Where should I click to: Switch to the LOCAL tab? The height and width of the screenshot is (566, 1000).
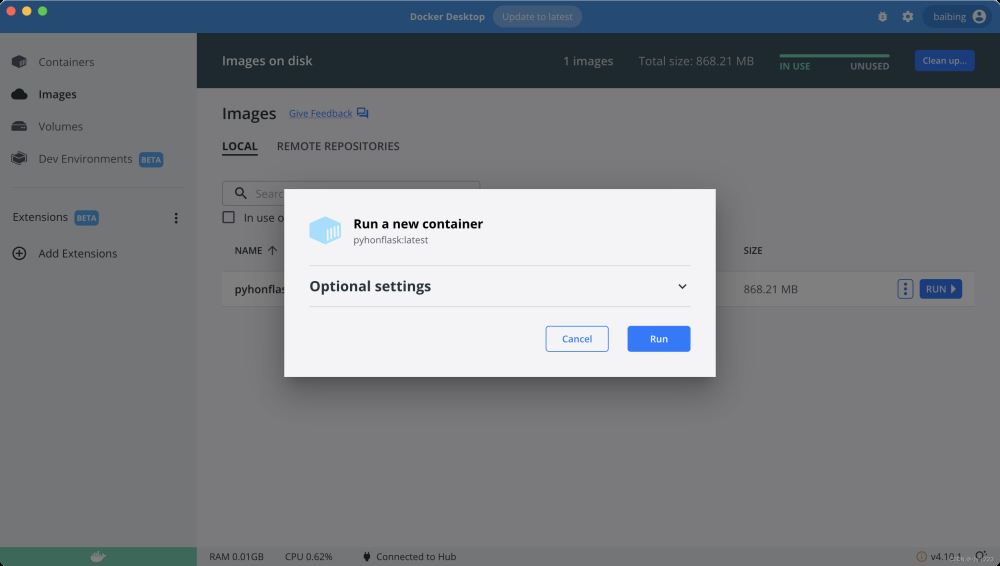click(x=240, y=146)
